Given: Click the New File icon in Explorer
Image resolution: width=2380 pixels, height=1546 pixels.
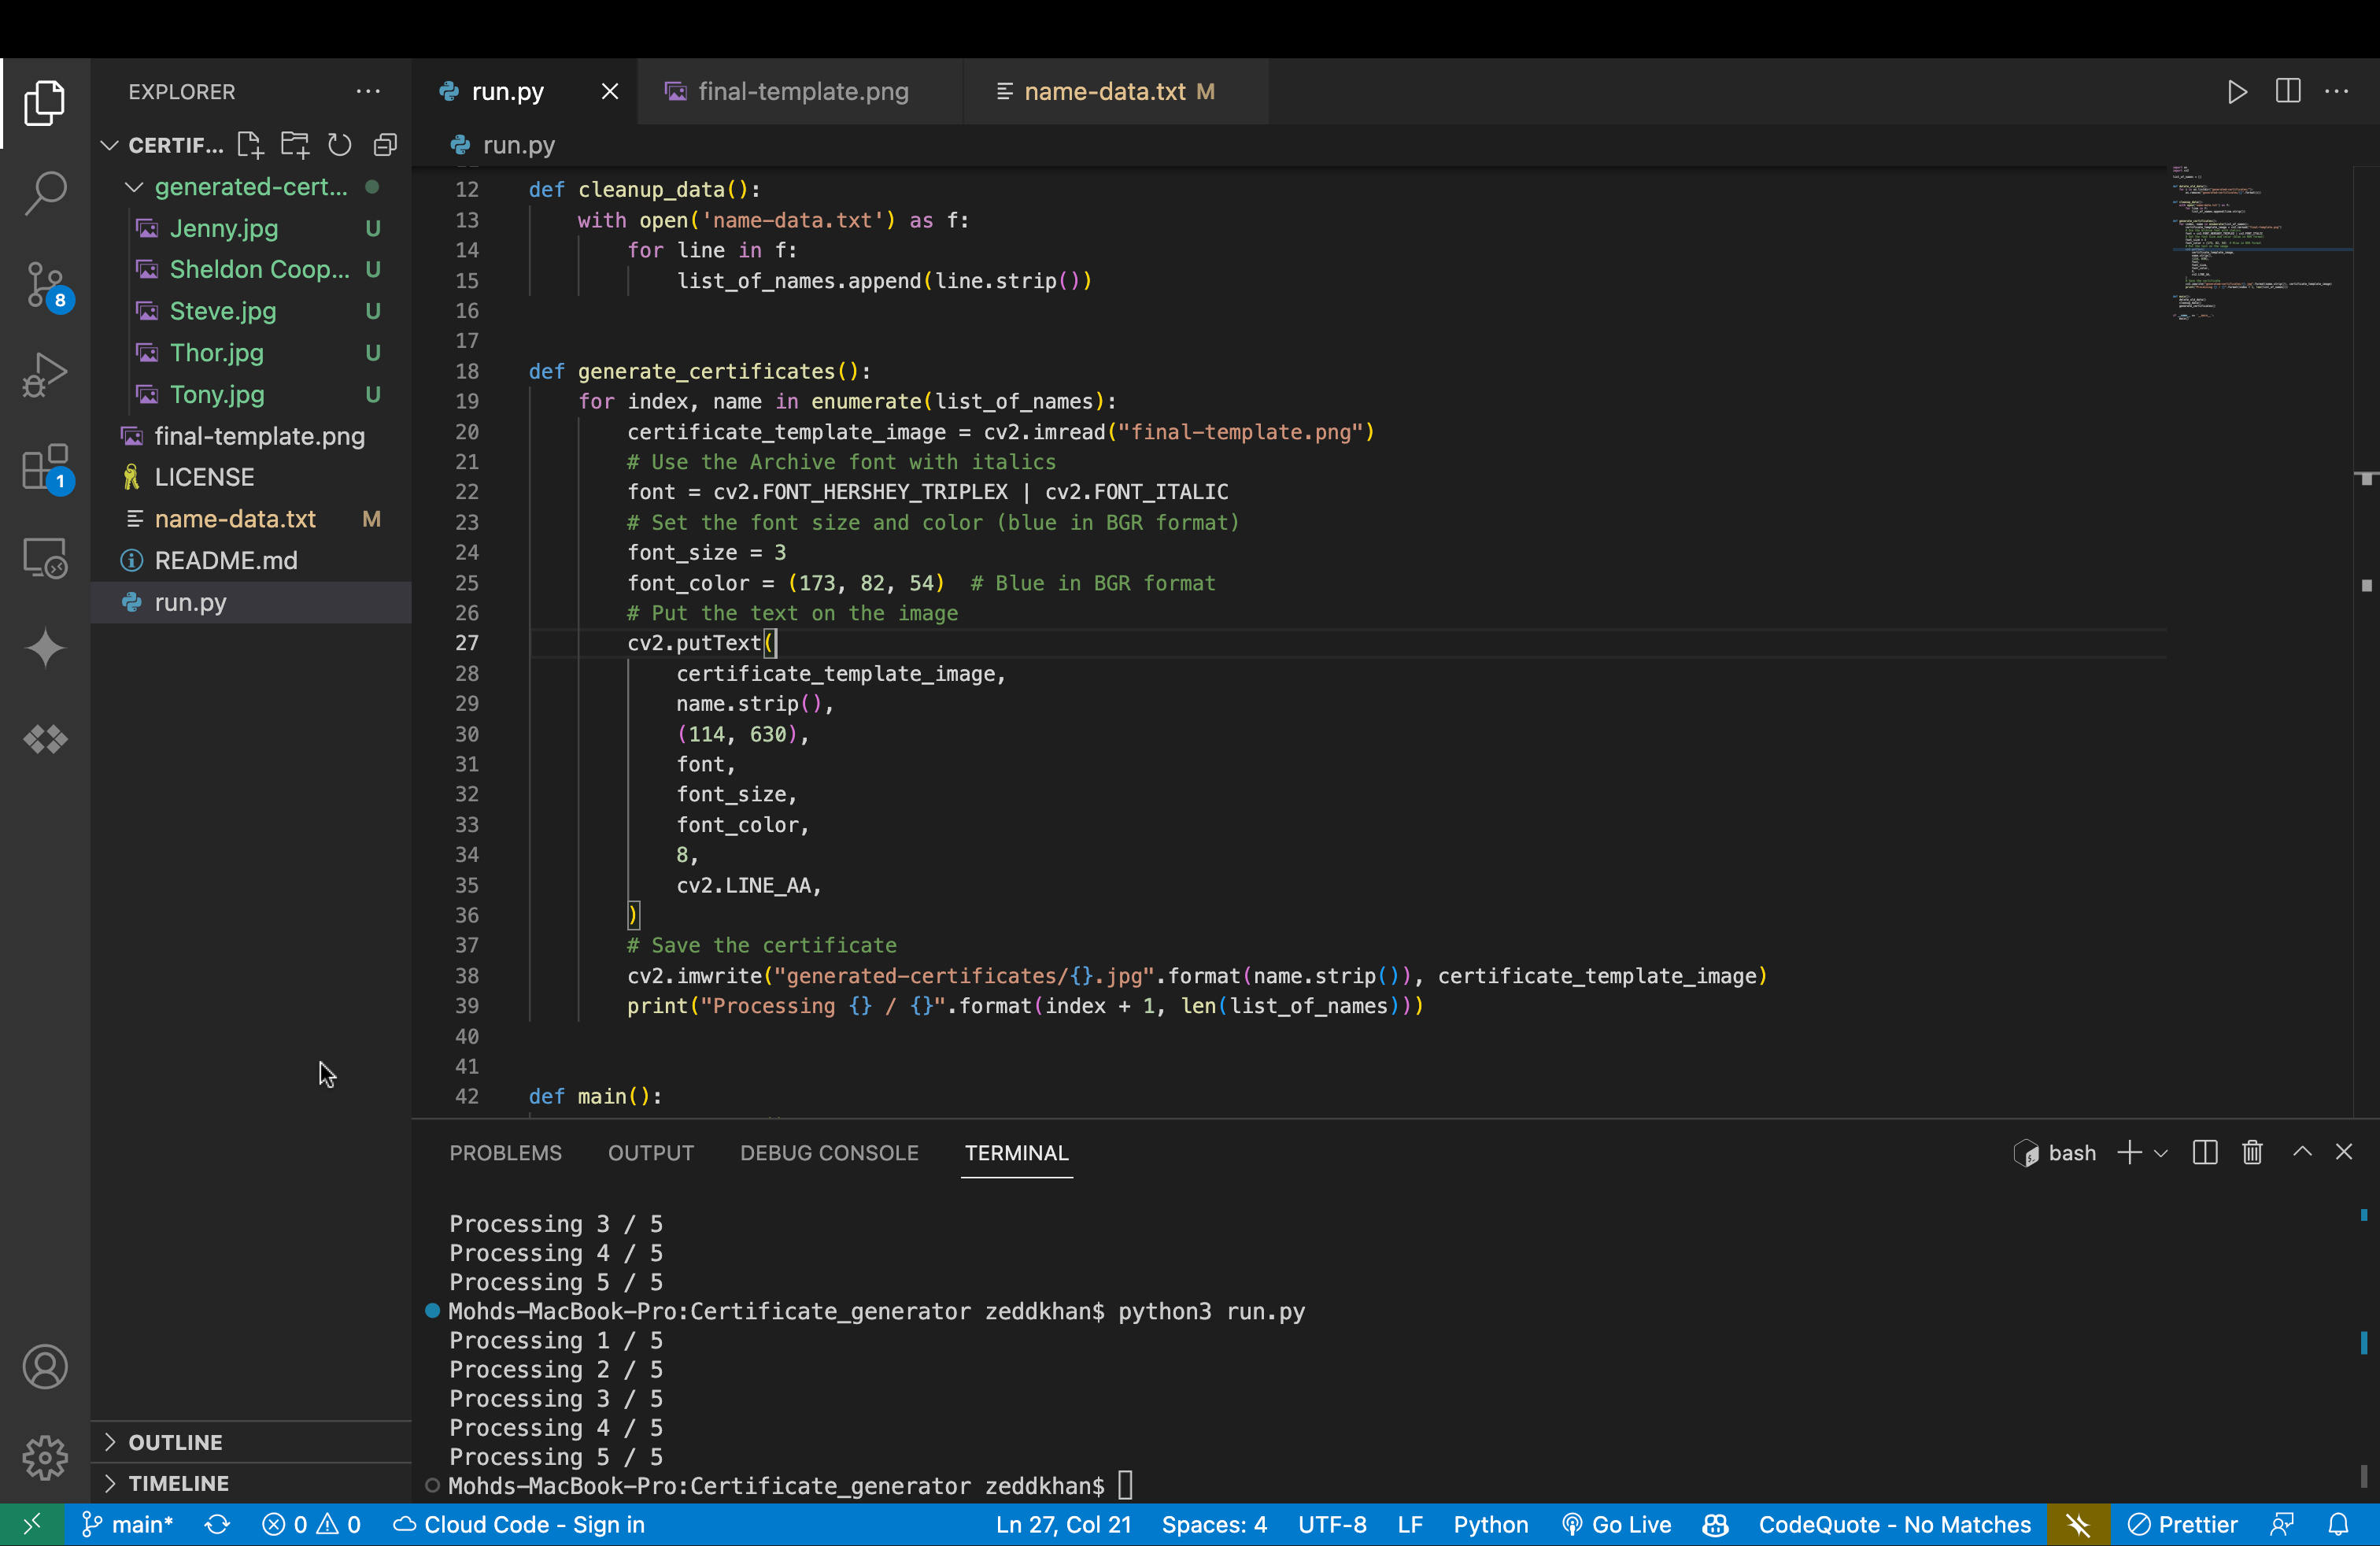Looking at the screenshot, I should coord(250,145).
